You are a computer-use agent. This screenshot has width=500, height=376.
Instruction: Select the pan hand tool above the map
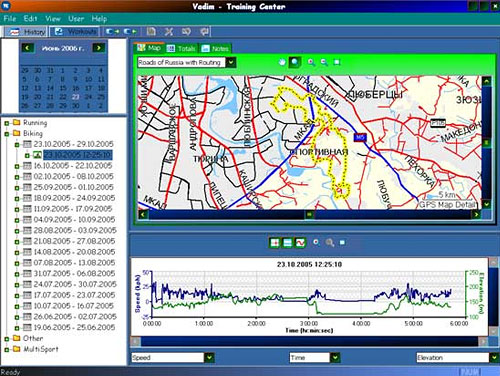pyautogui.click(x=282, y=62)
